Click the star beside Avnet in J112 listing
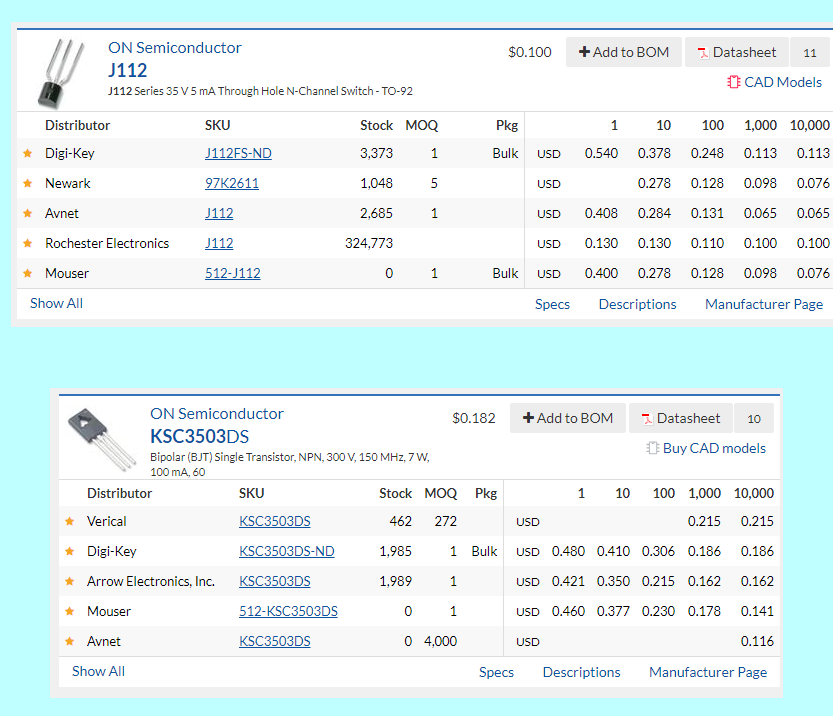The width and height of the screenshot is (833, 716). (28, 214)
